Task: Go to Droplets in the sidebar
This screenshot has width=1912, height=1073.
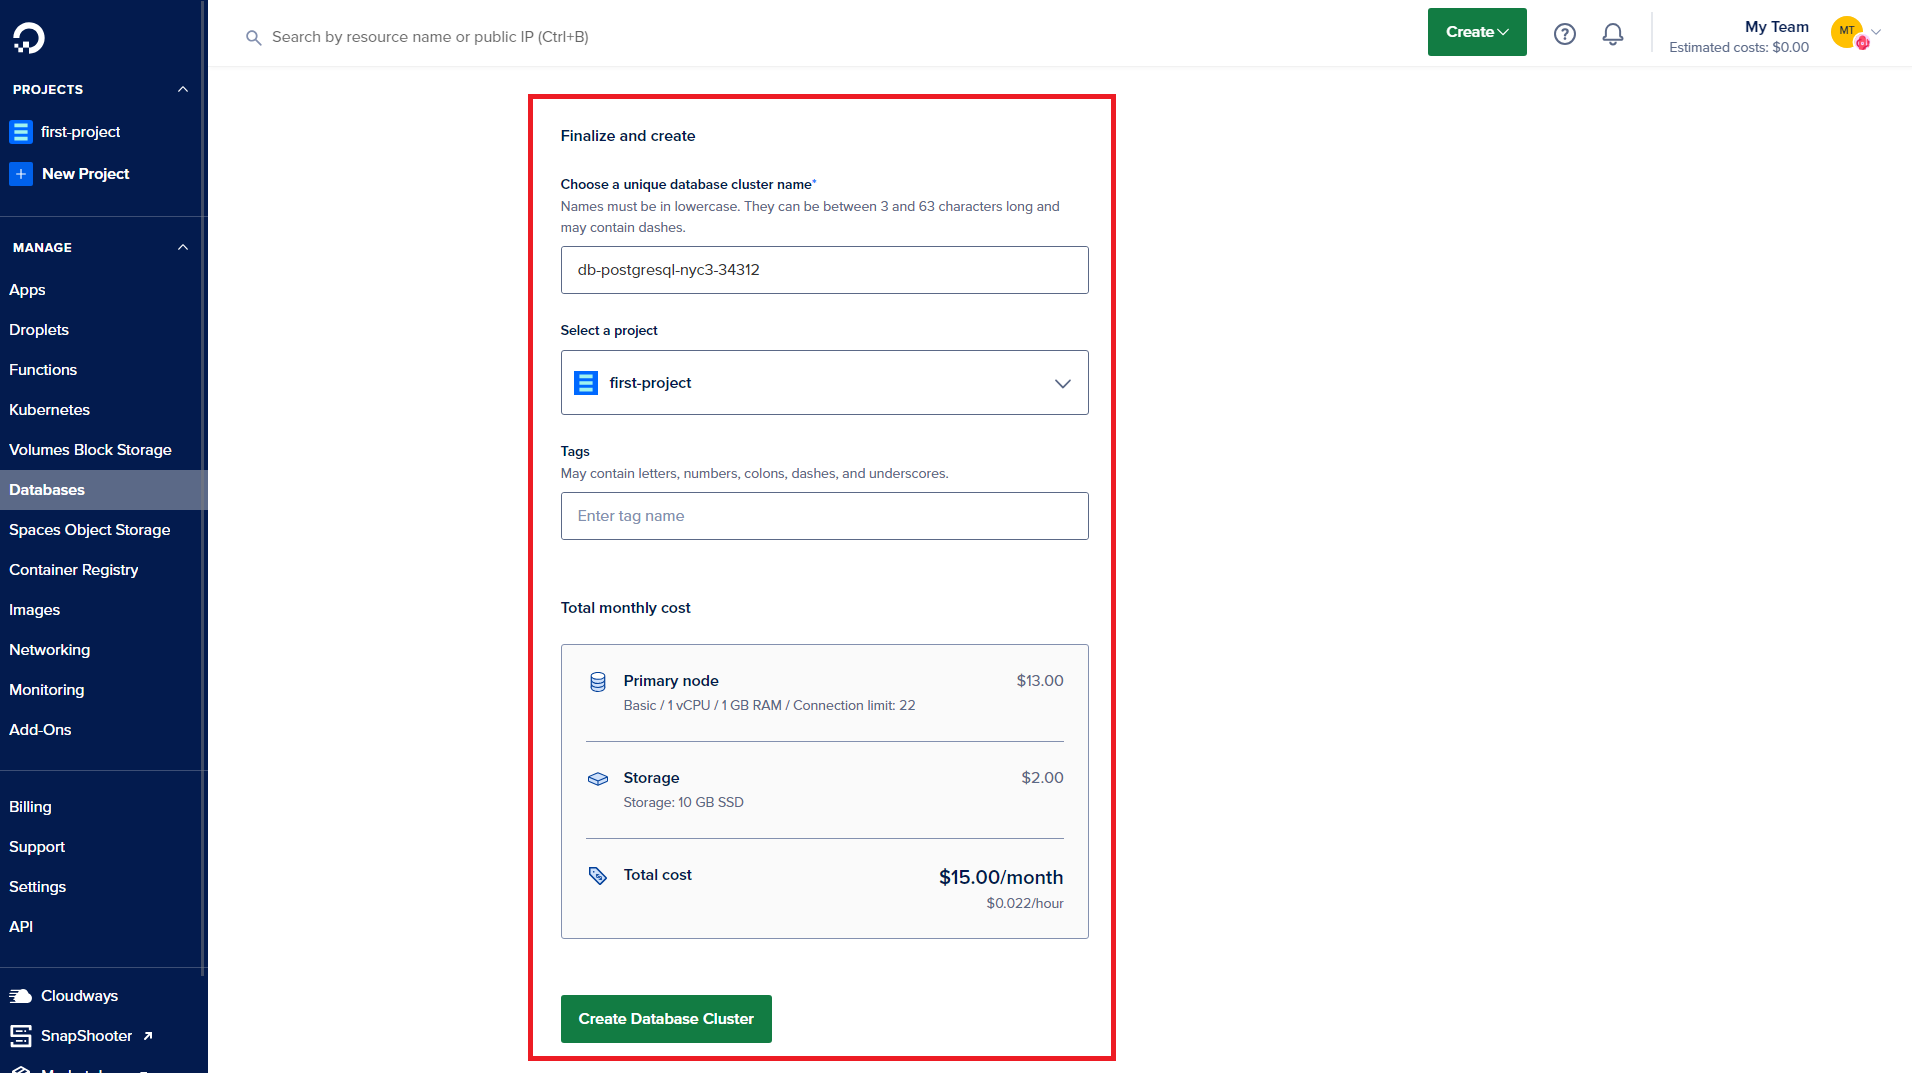Action: click(39, 330)
